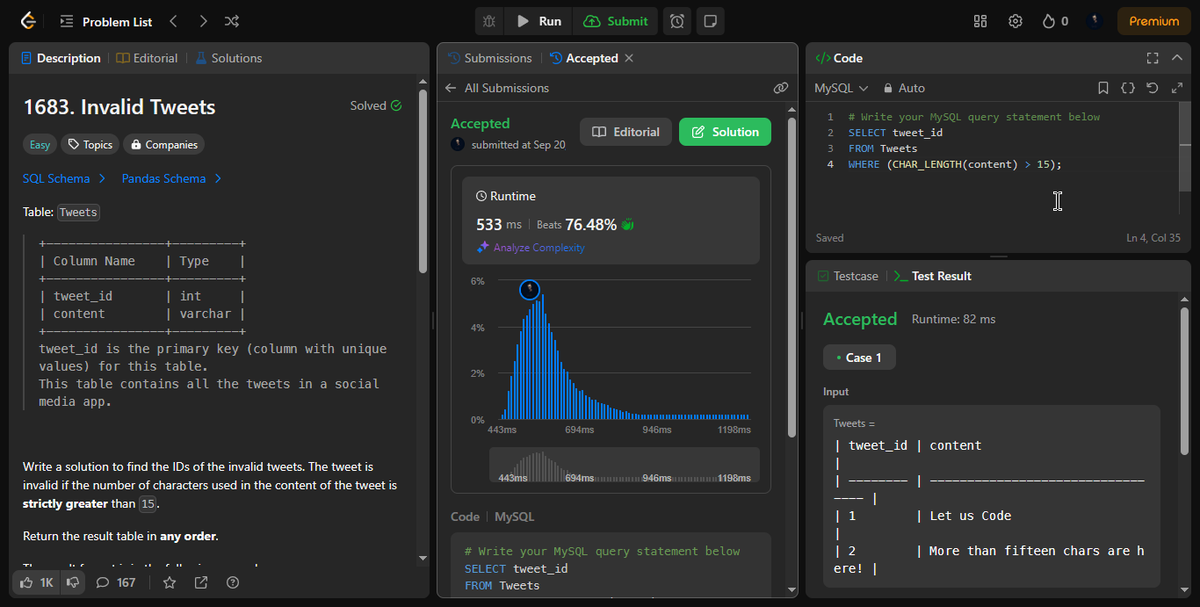The height and width of the screenshot is (607, 1200).
Task: Switch to the Test Result tab
Action: pos(932,276)
